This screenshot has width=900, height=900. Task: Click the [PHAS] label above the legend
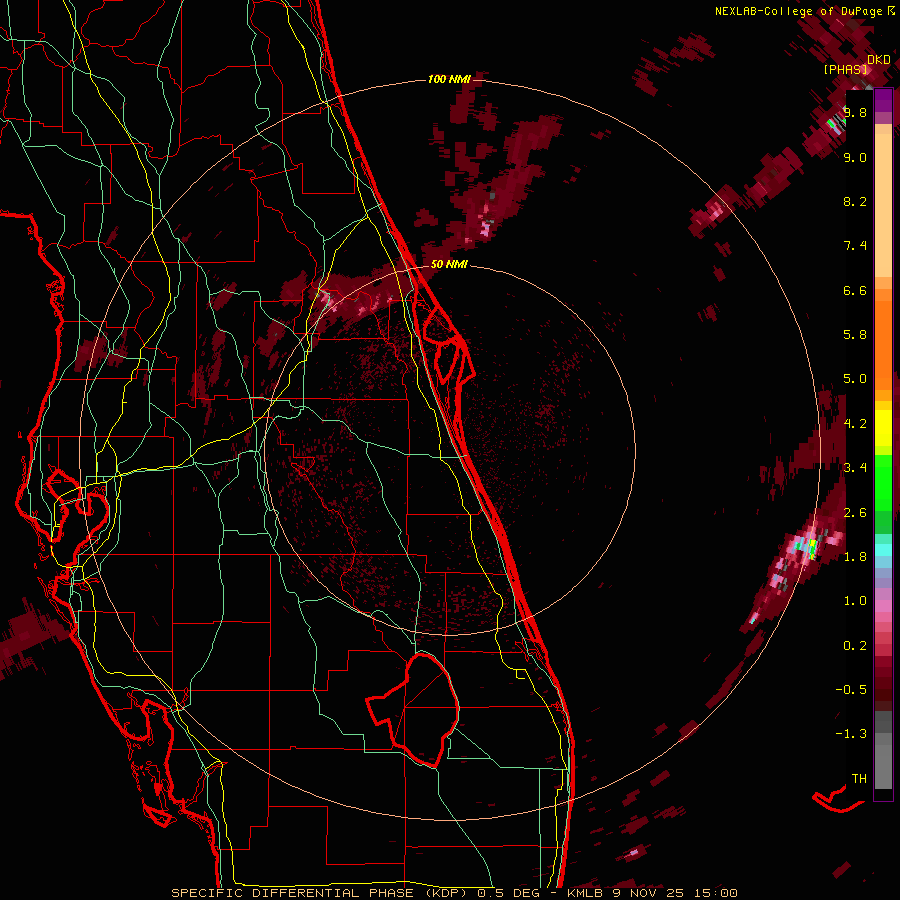[x=846, y=69]
